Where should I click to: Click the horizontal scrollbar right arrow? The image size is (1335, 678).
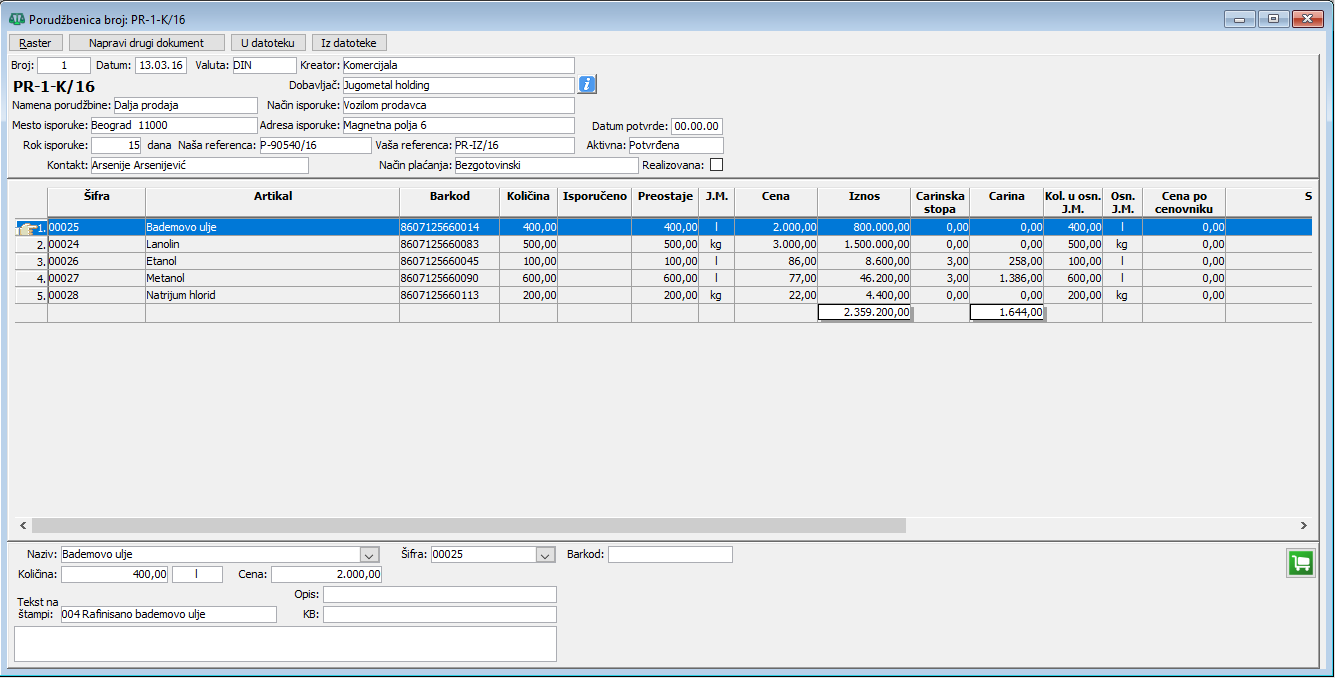pos(1303,525)
